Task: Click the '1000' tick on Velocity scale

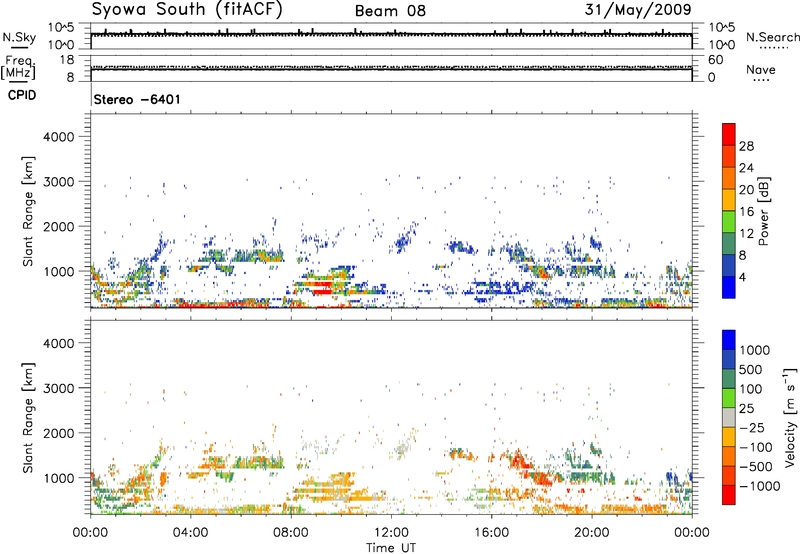Action: 754,350
